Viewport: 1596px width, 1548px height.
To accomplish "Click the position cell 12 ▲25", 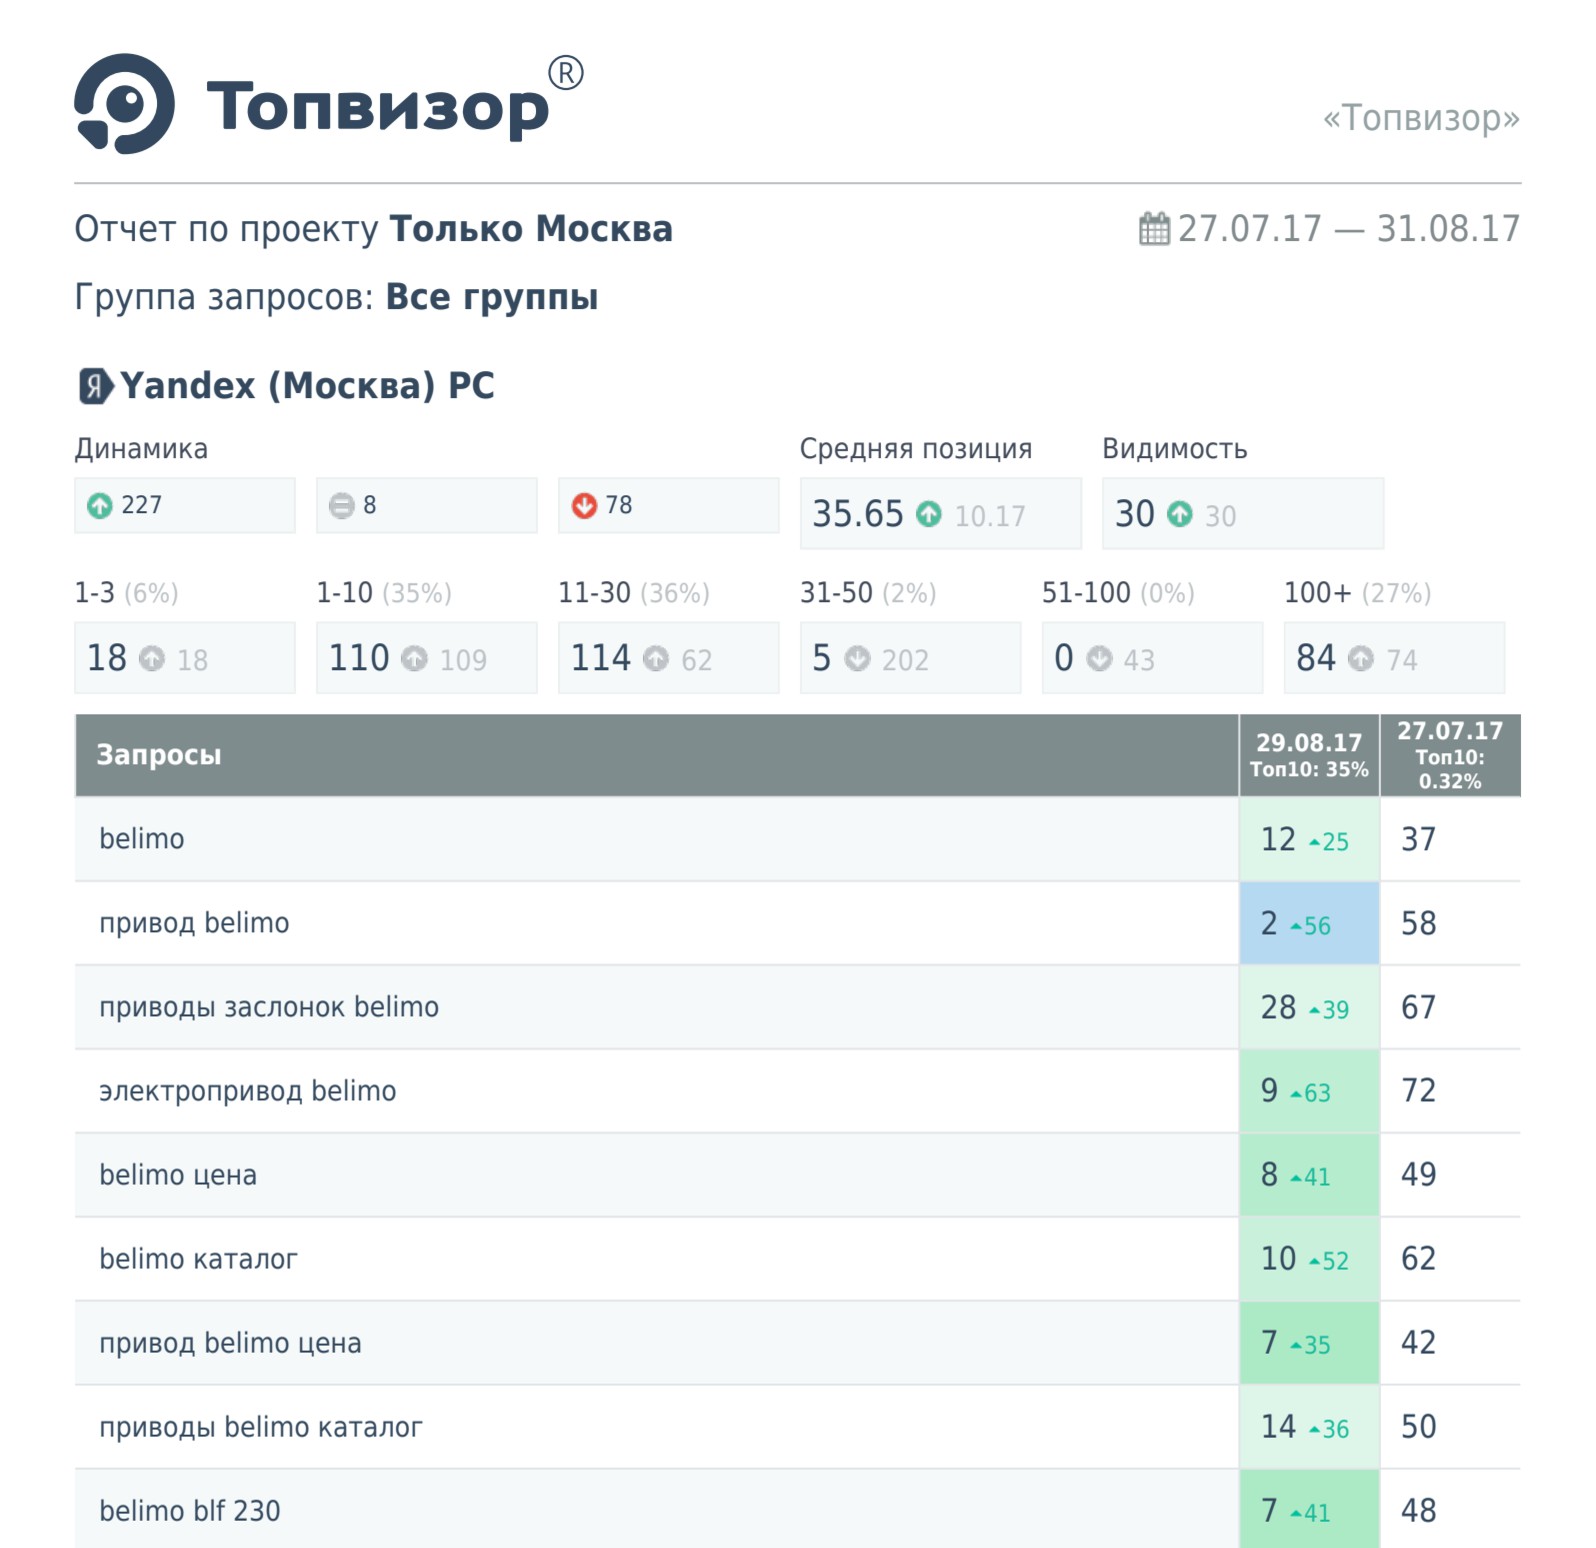I will pyautogui.click(x=1309, y=839).
